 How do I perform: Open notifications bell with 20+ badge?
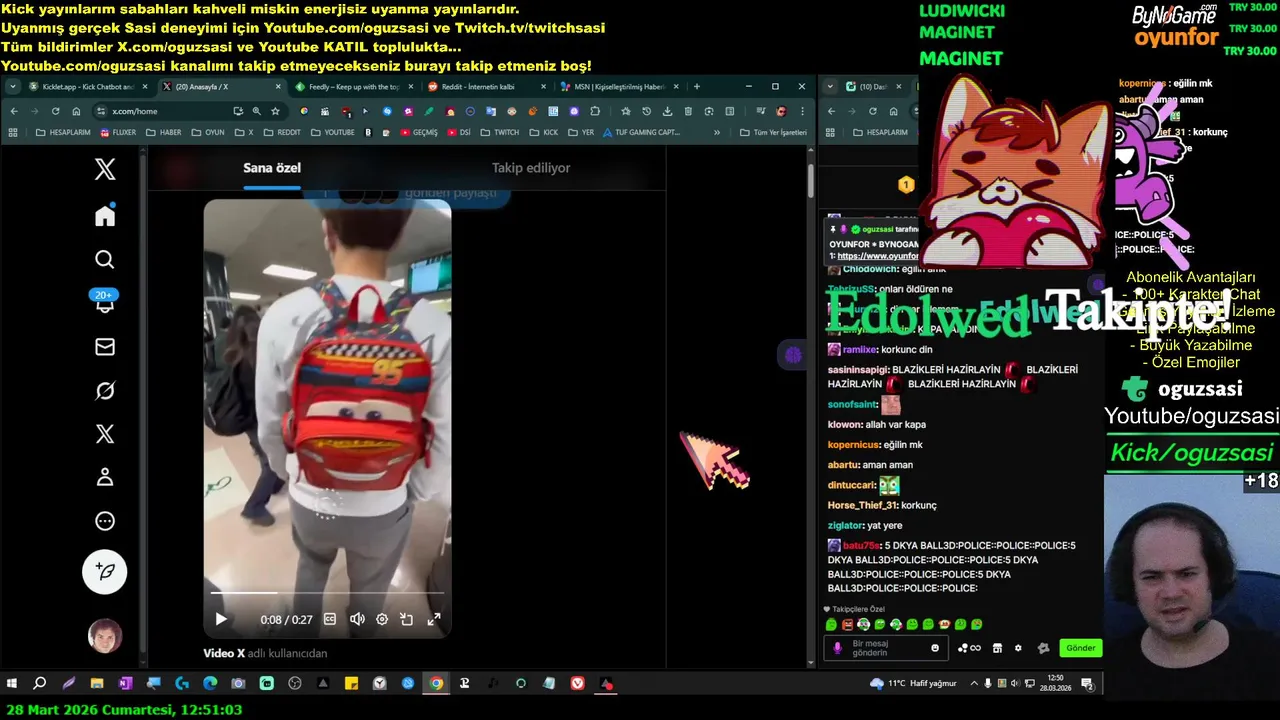[x=105, y=302]
